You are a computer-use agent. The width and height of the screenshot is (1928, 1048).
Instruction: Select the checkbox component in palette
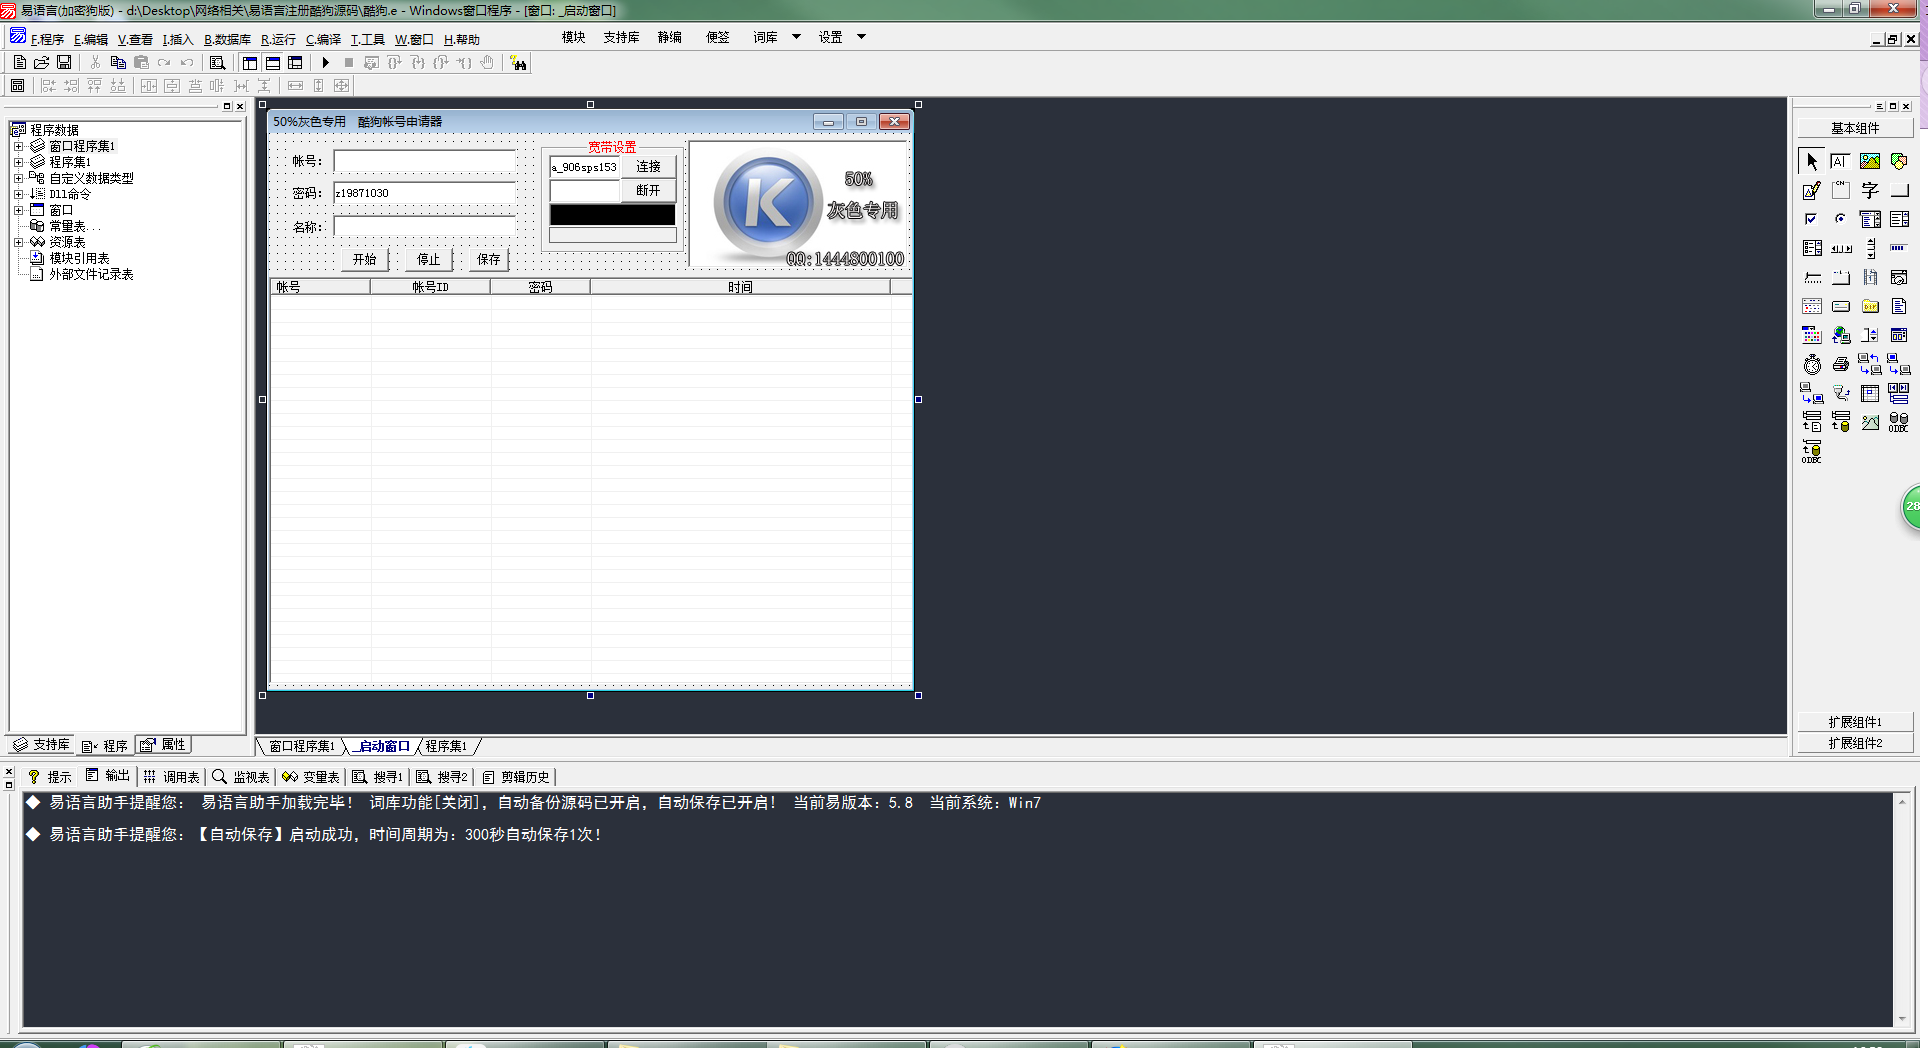[1811, 219]
